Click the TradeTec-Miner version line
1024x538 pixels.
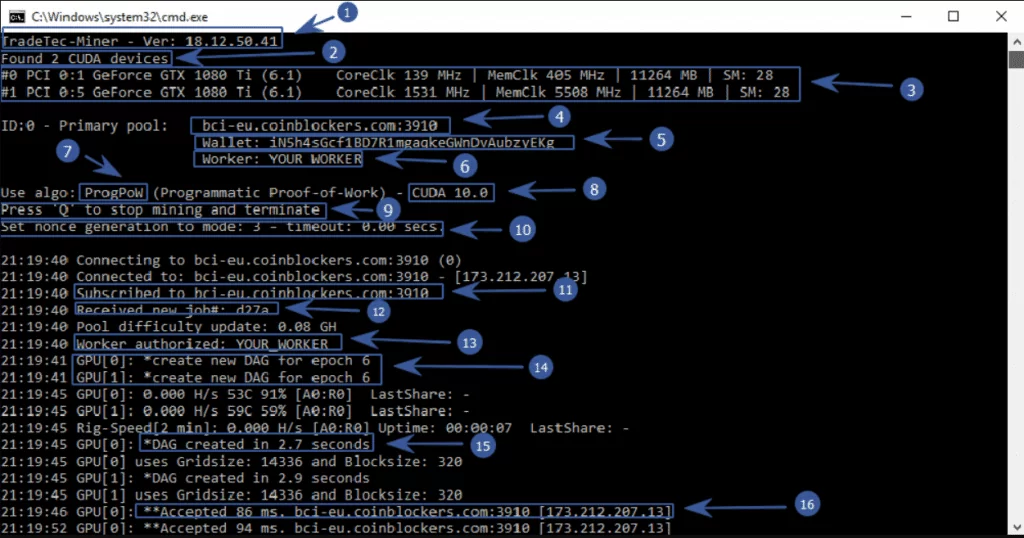click(140, 41)
